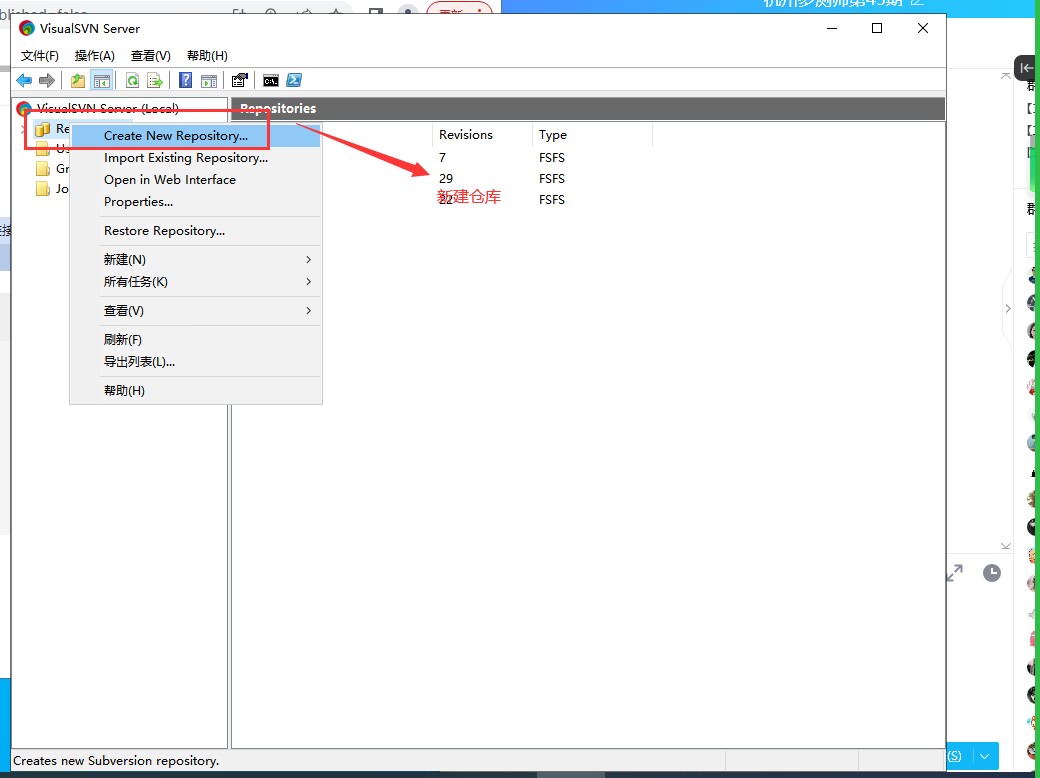Choose 帮助(H) in context menu

(x=196, y=391)
